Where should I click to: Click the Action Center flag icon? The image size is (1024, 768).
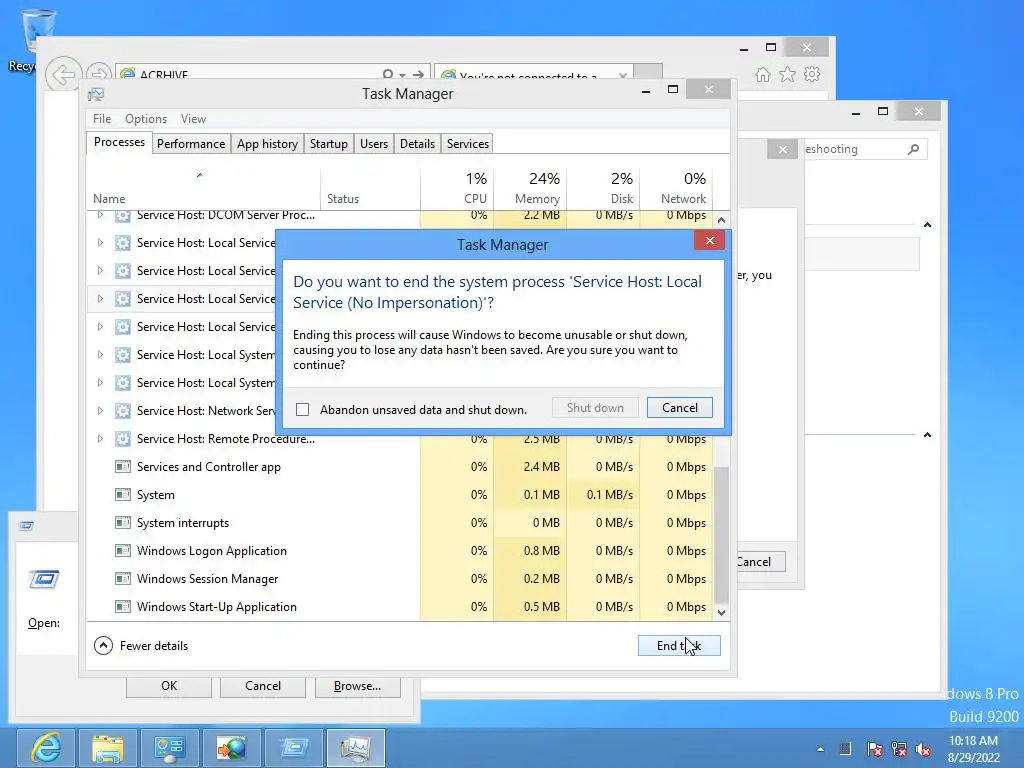874,749
